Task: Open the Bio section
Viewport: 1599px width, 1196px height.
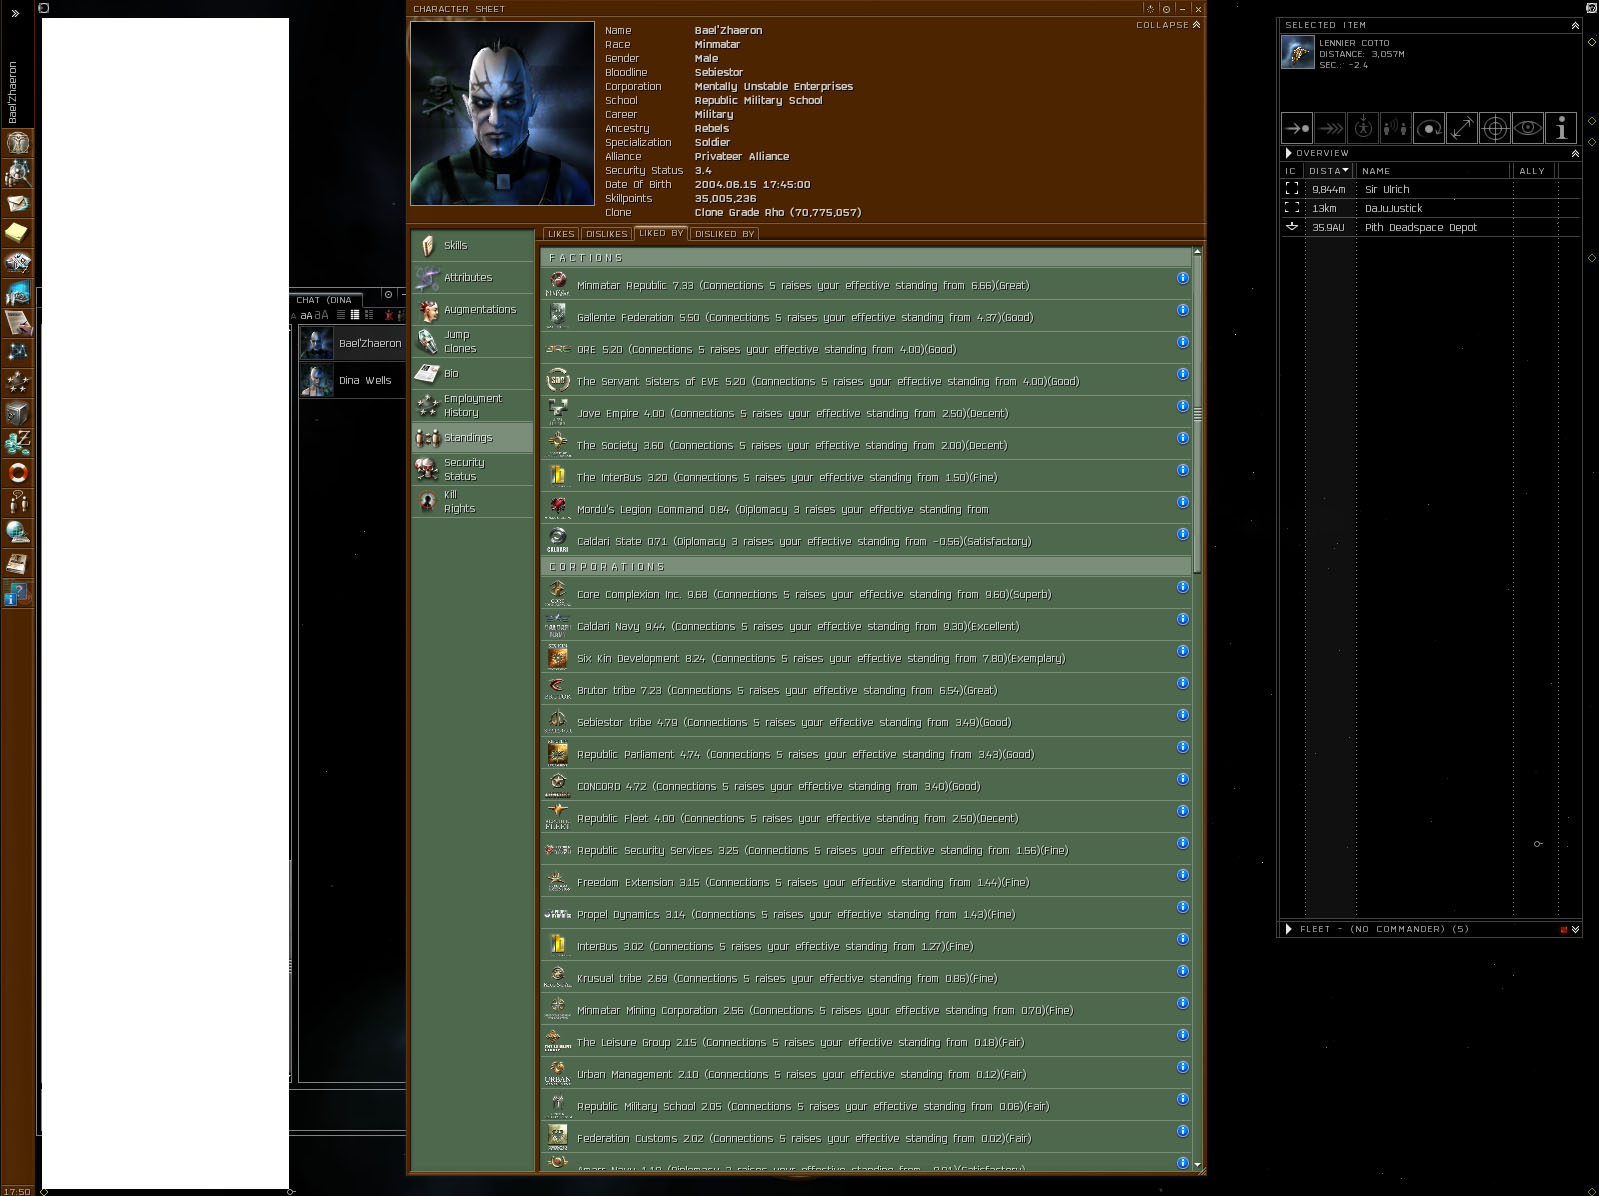Action: tap(473, 374)
